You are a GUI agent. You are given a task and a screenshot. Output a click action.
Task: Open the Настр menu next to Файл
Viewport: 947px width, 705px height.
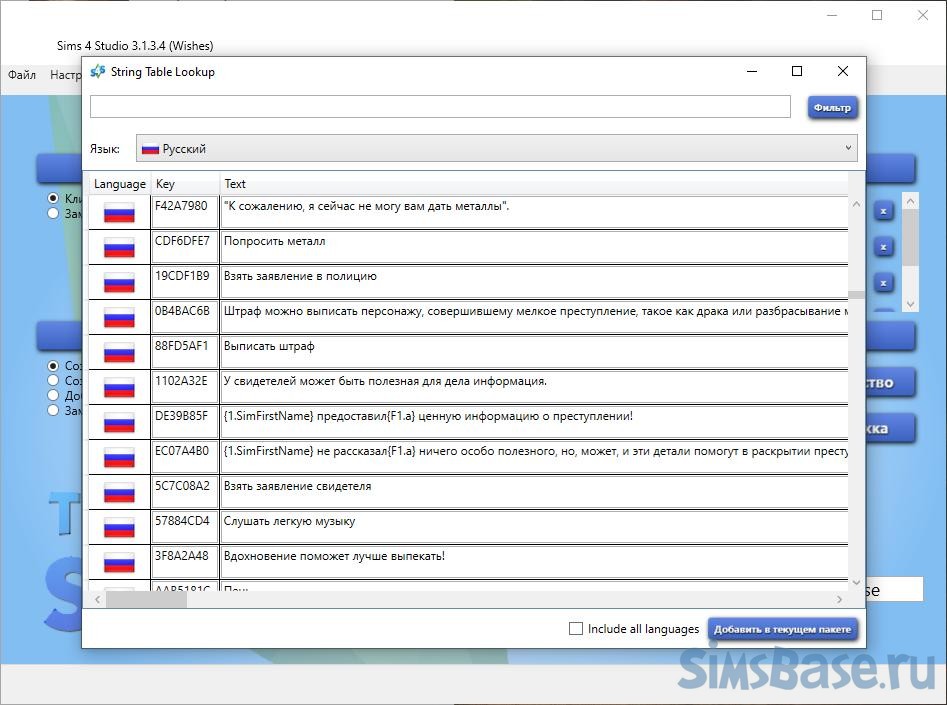point(66,75)
